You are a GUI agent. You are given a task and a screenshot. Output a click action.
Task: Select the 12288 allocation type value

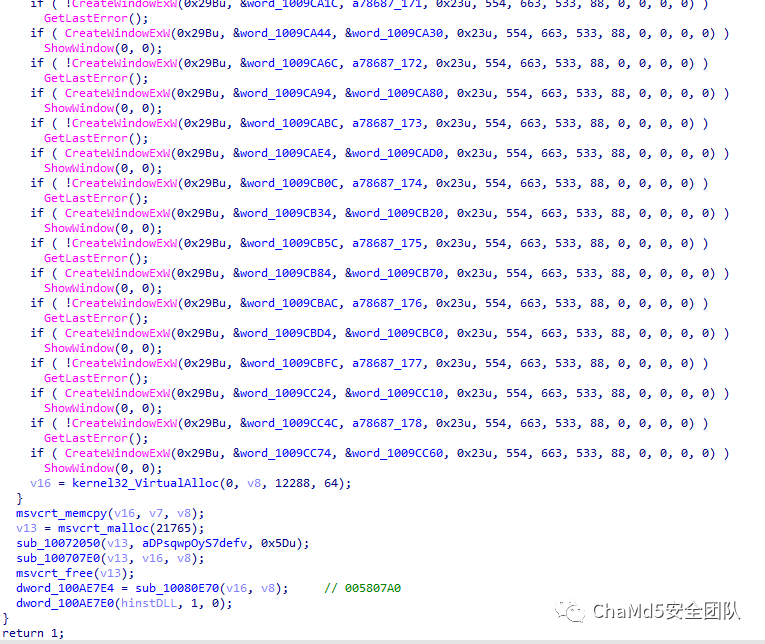point(292,483)
